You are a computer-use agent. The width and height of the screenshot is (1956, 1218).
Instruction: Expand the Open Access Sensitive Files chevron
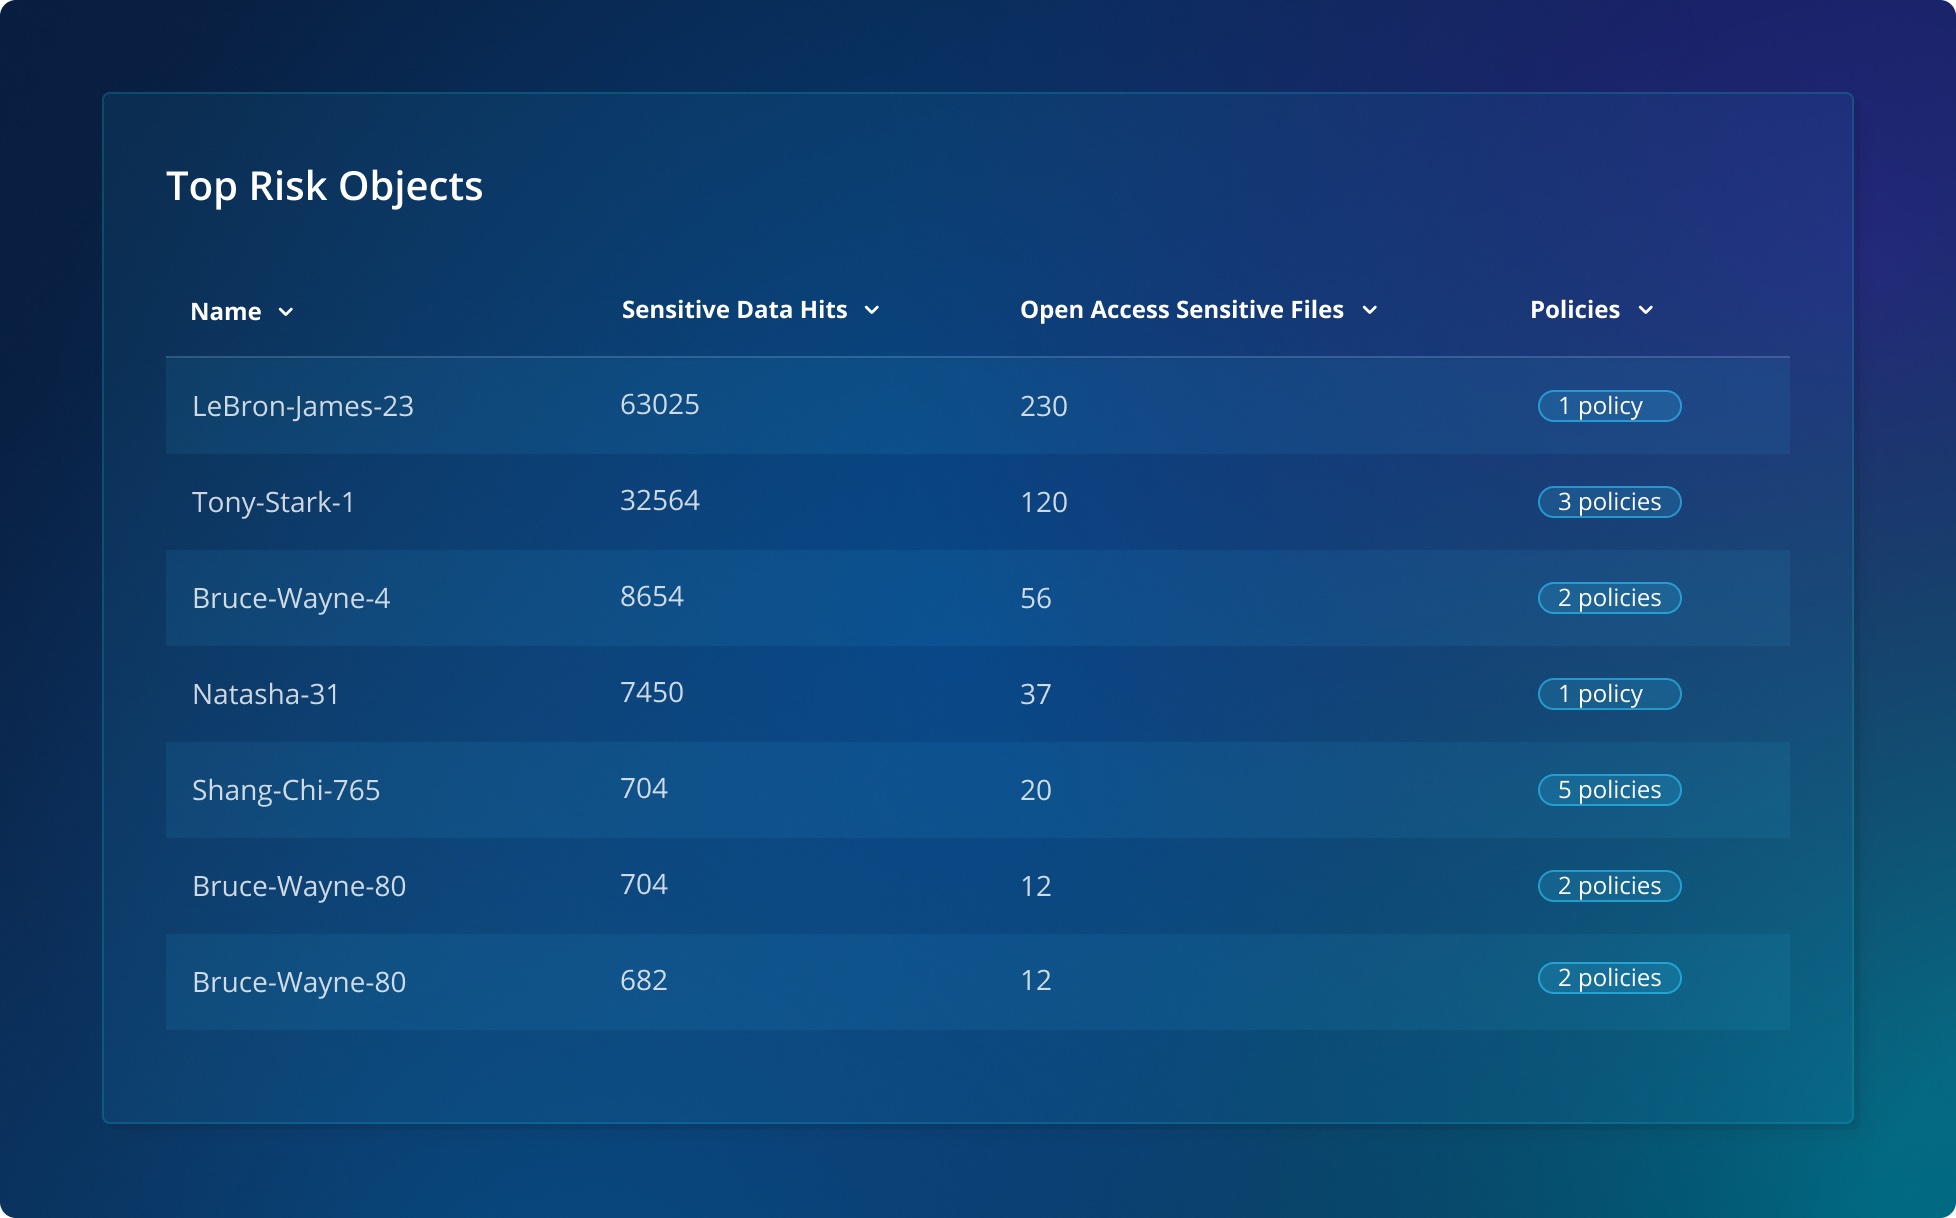tap(1370, 310)
